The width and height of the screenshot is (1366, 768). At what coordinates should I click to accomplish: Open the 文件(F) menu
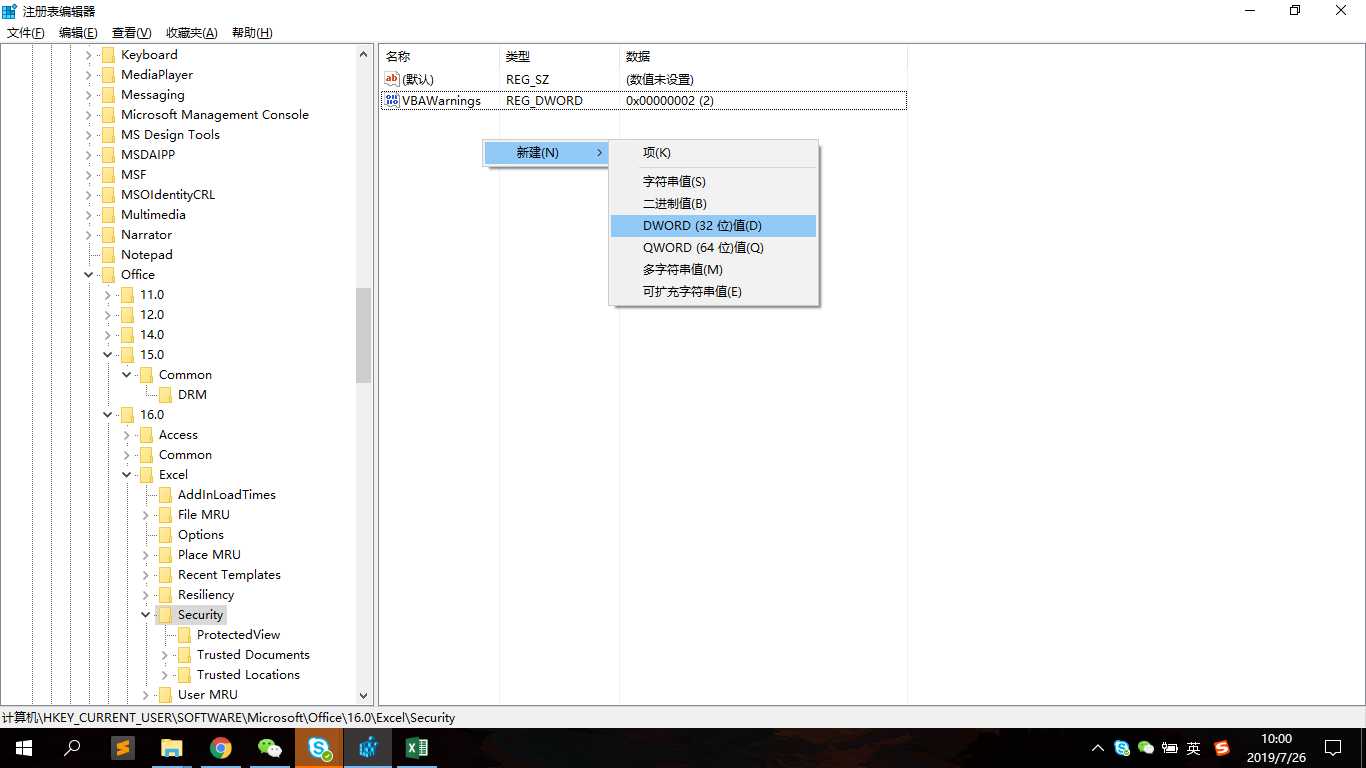pos(26,33)
